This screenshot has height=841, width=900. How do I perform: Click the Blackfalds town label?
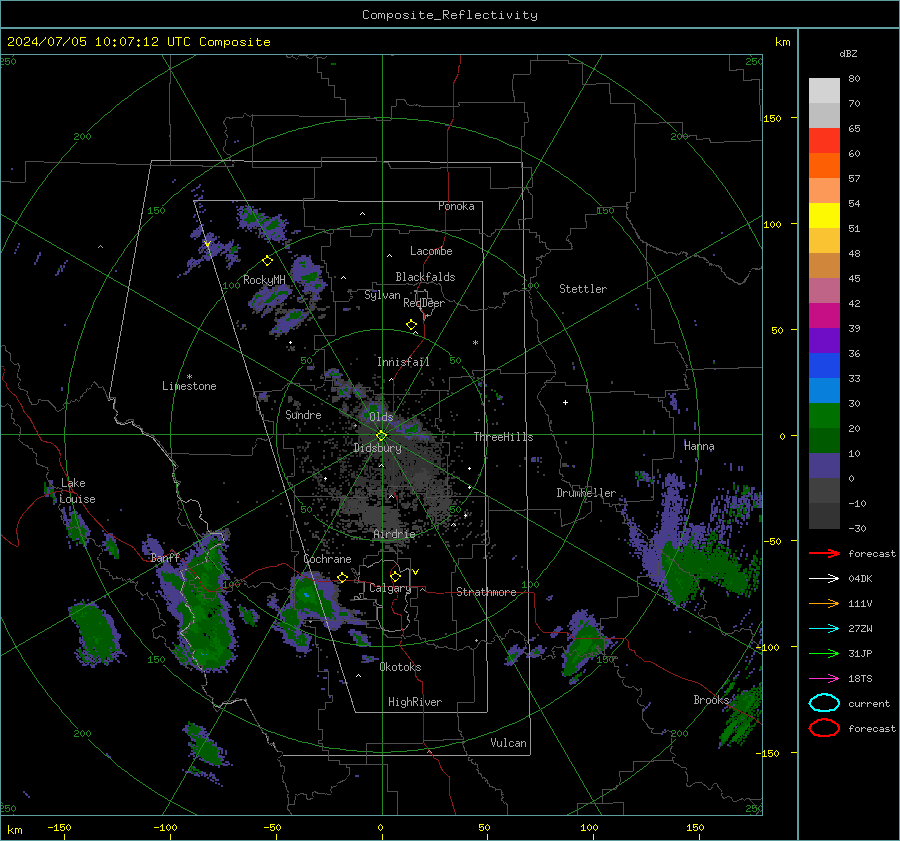tap(425, 277)
